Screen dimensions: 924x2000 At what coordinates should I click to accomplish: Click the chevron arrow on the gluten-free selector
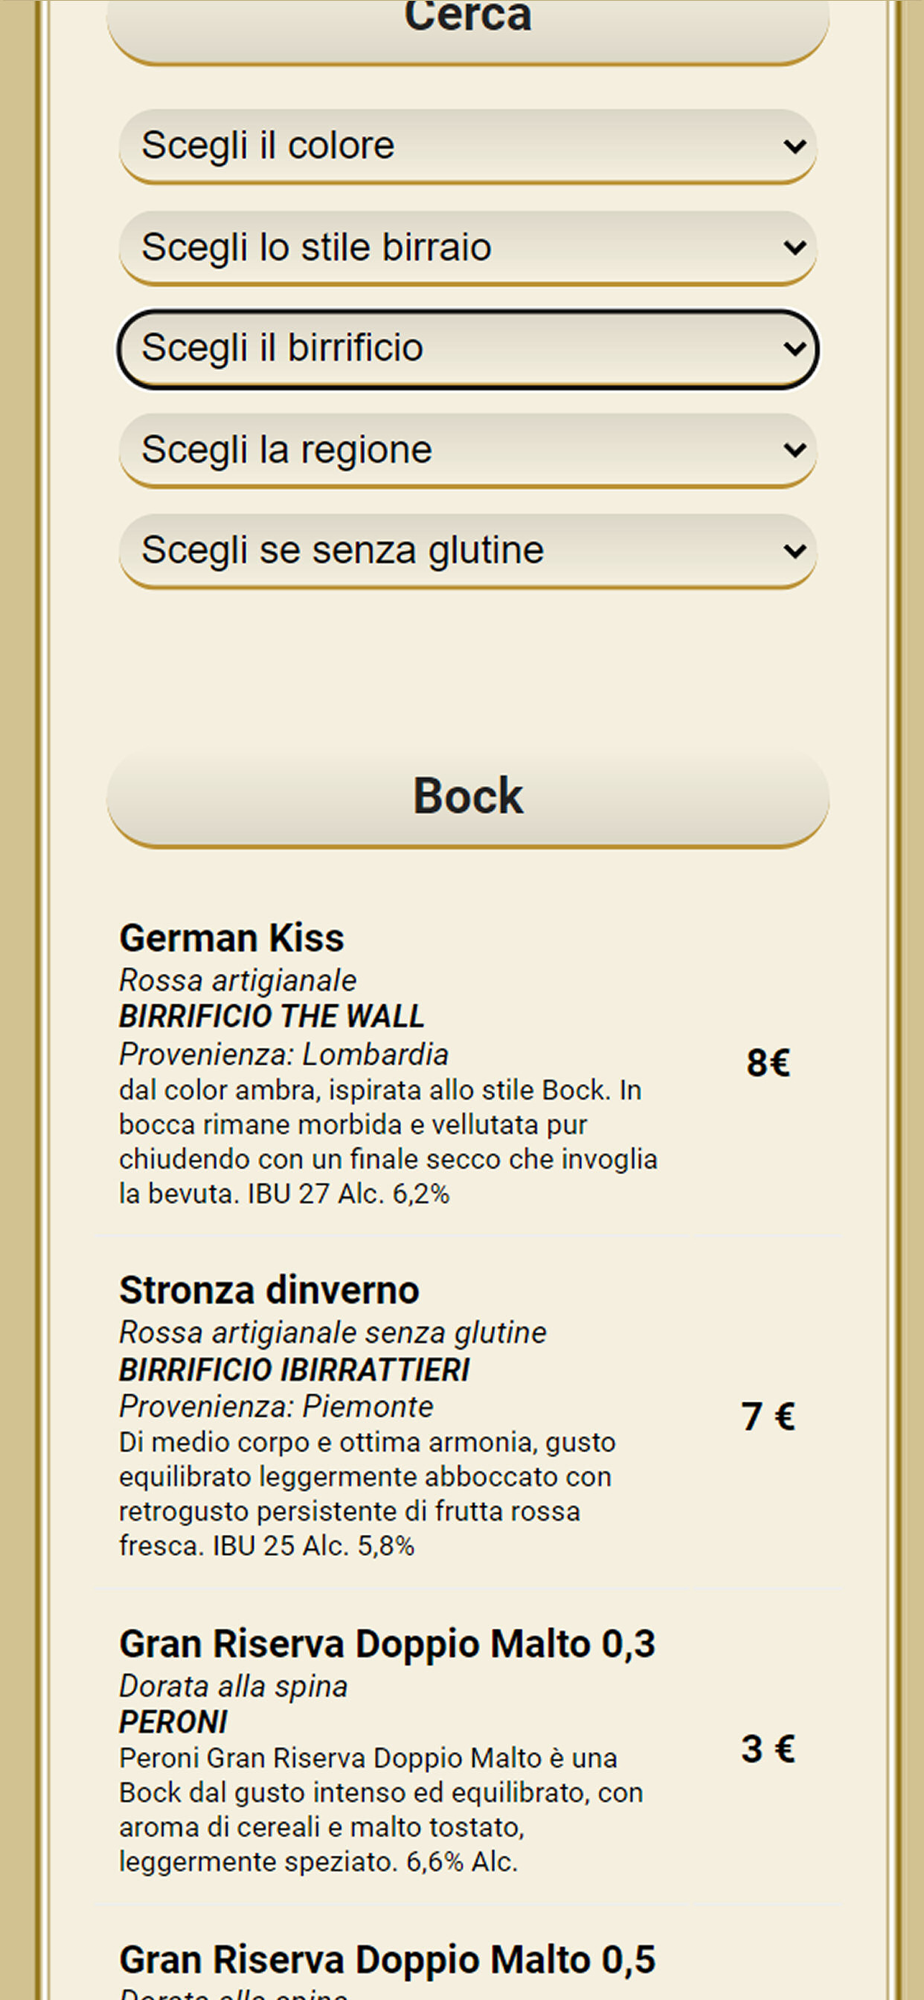click(795, 552)
